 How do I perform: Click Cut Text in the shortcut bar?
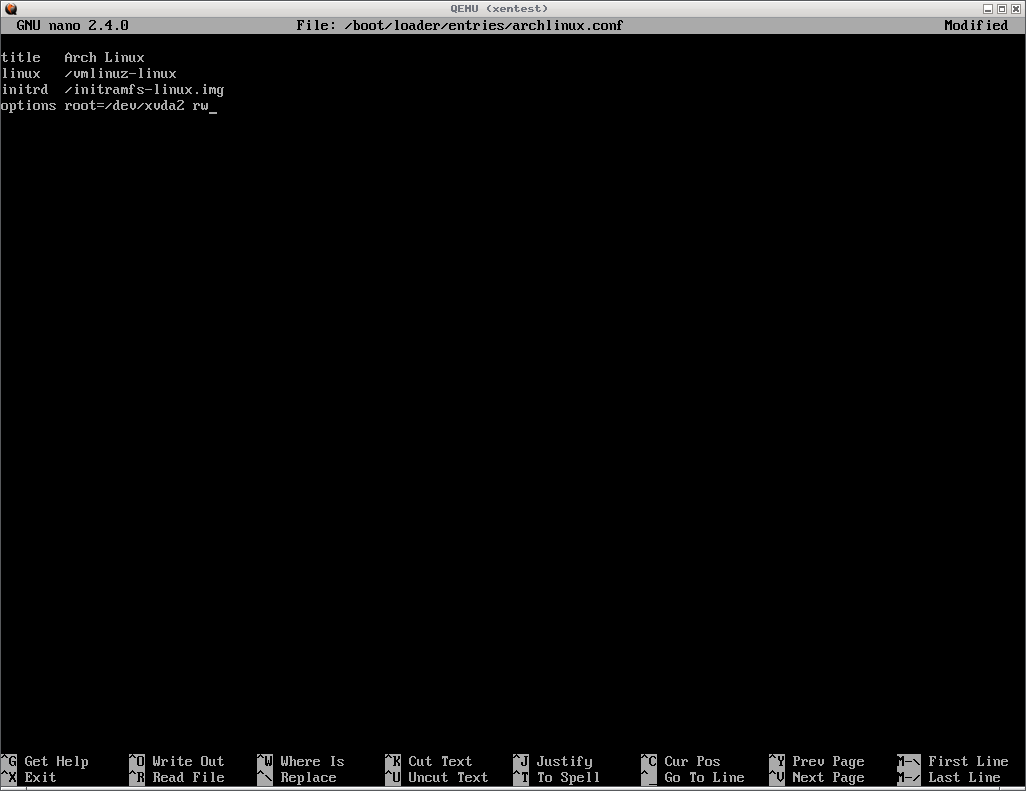[x=439, y=761]
